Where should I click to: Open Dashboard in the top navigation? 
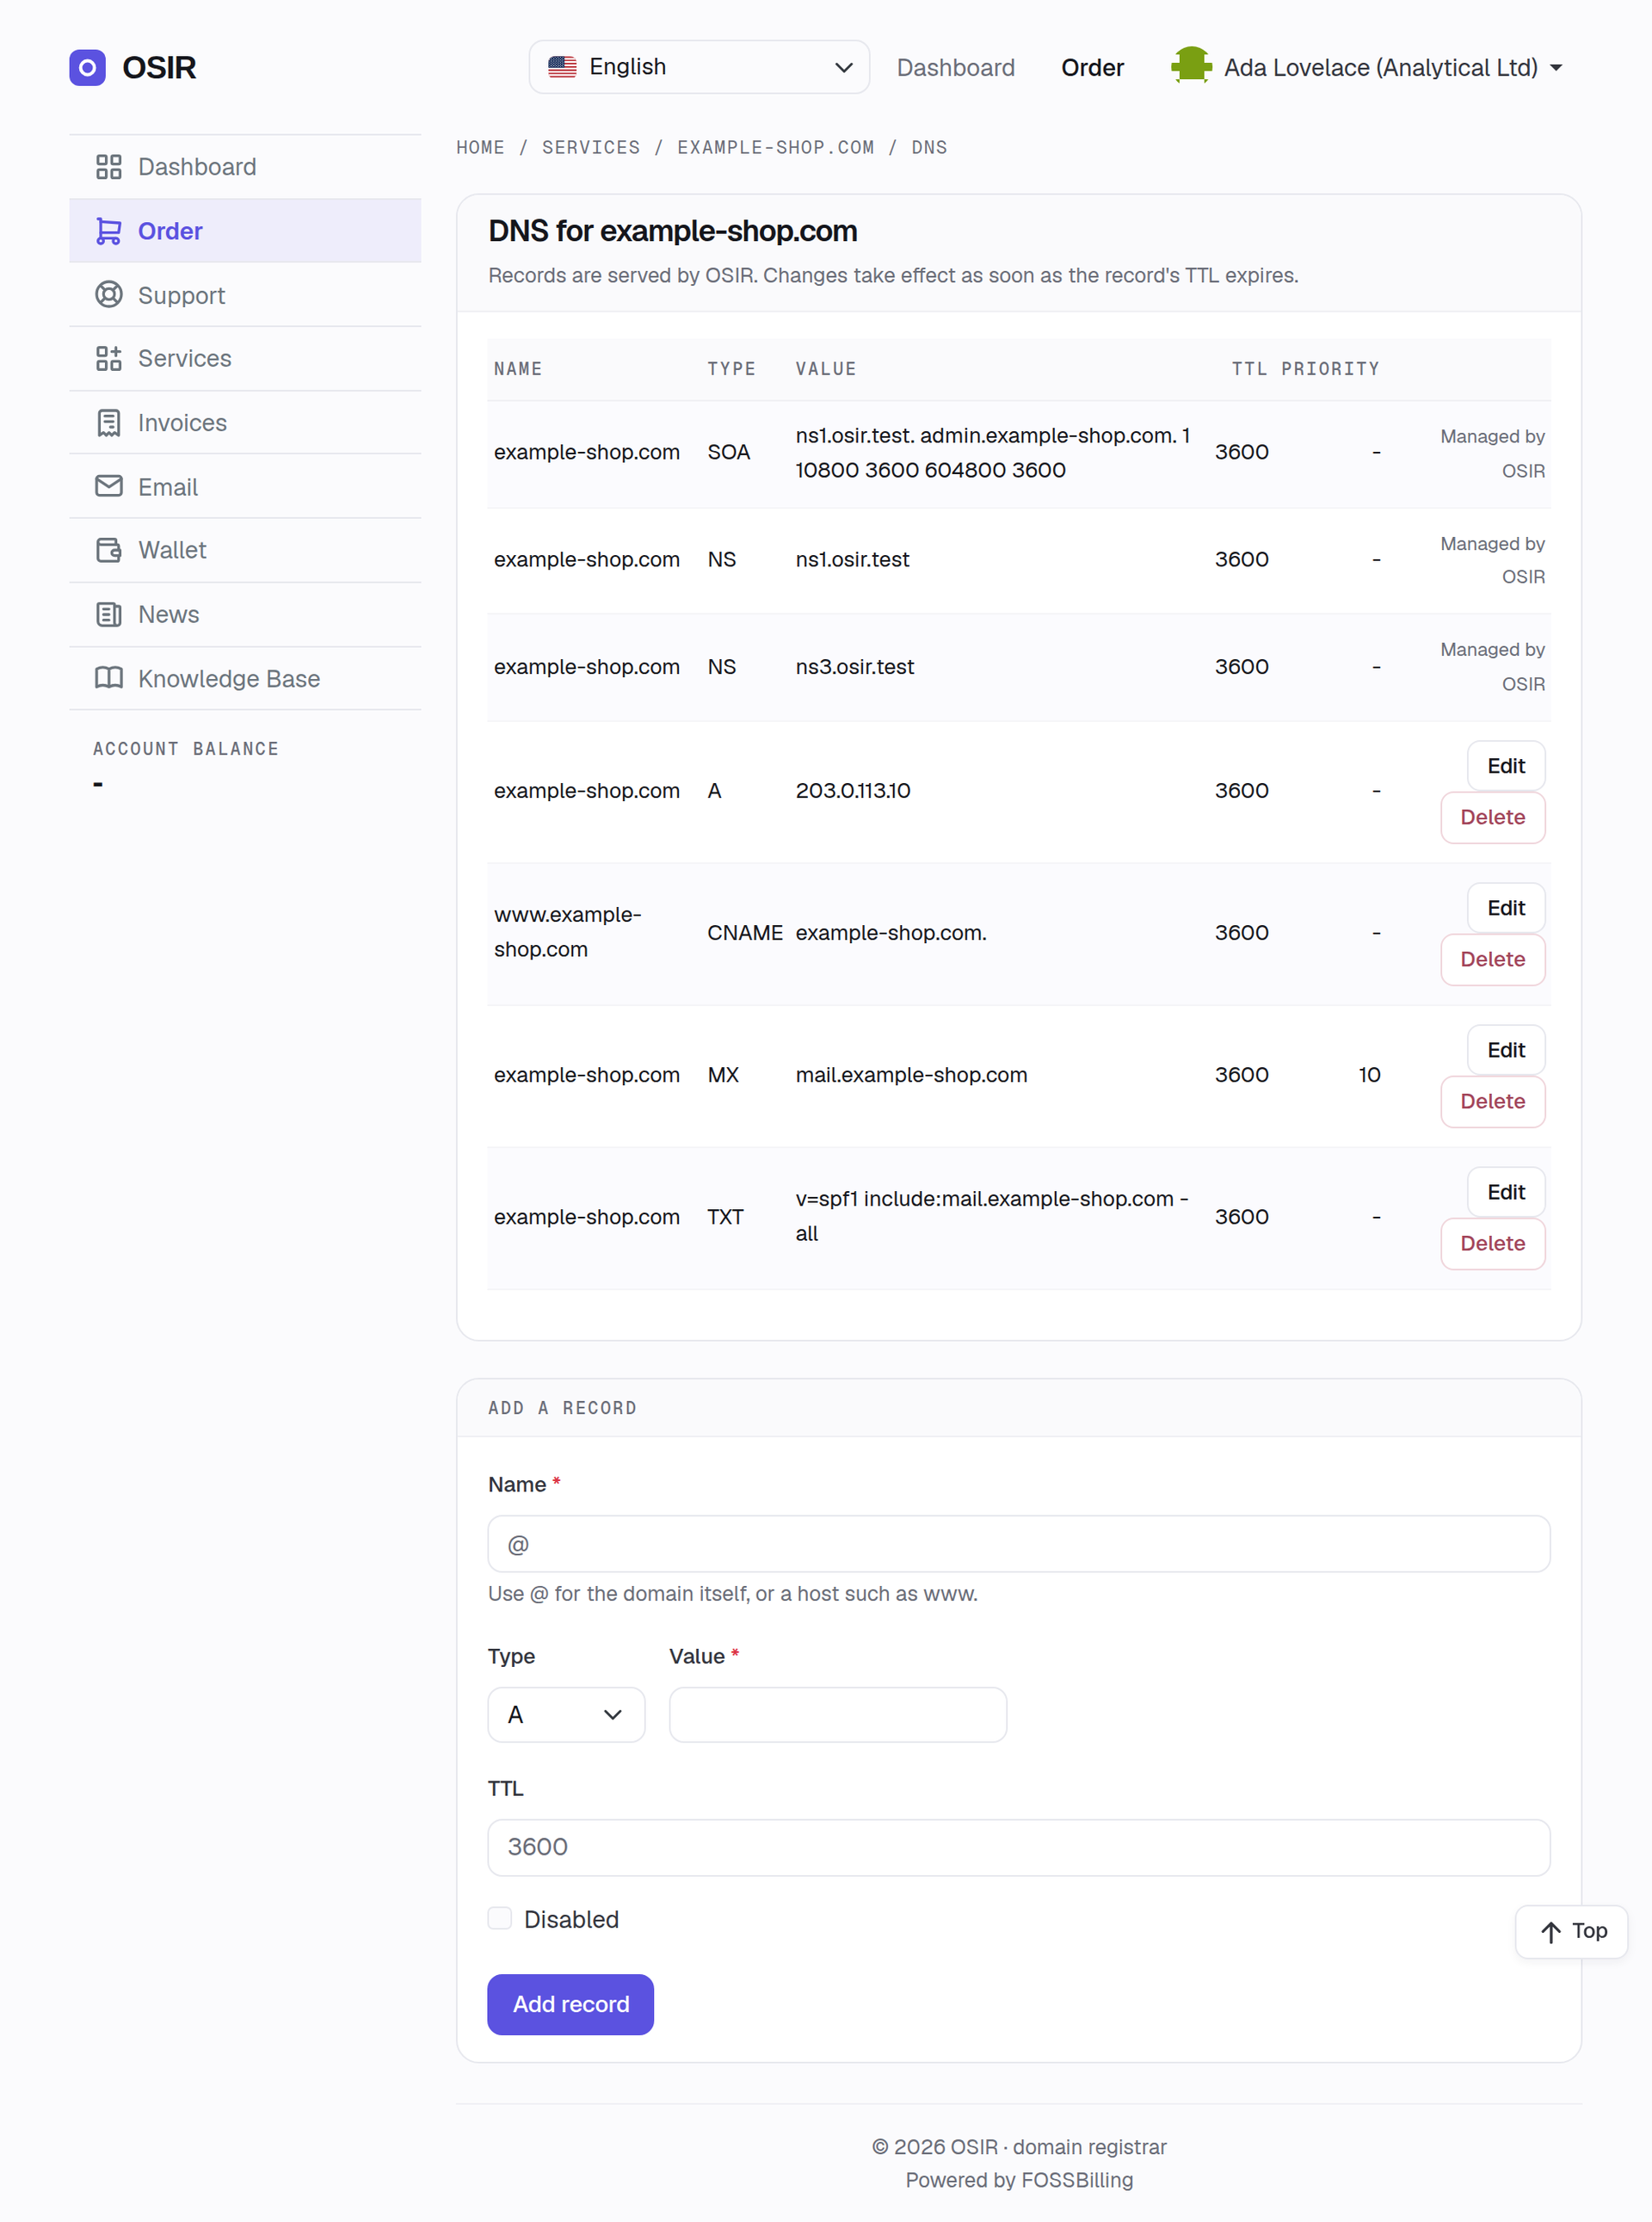click(x=955, y=67)
